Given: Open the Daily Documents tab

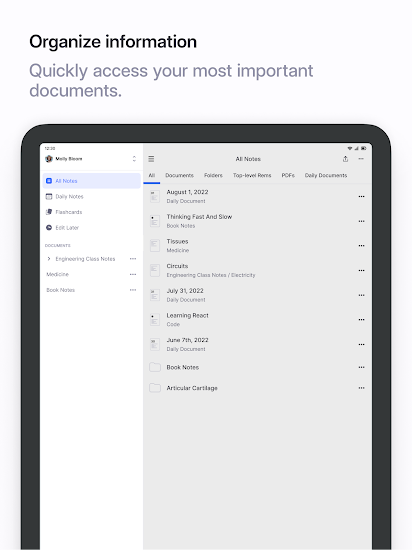Looking at the screenshot, I should (326, 175).
